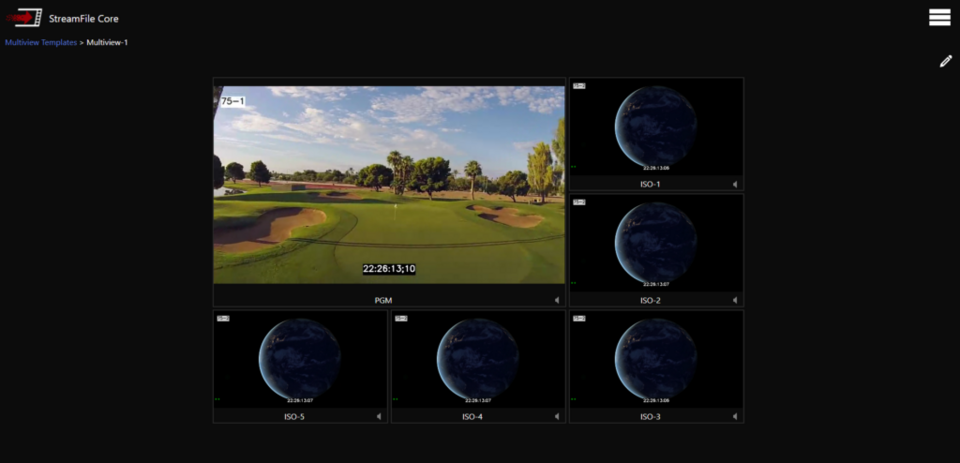Select the ISO-1 globe video tile
The width and height of the screenshot is (960, 463).
[x=656, y=127]
